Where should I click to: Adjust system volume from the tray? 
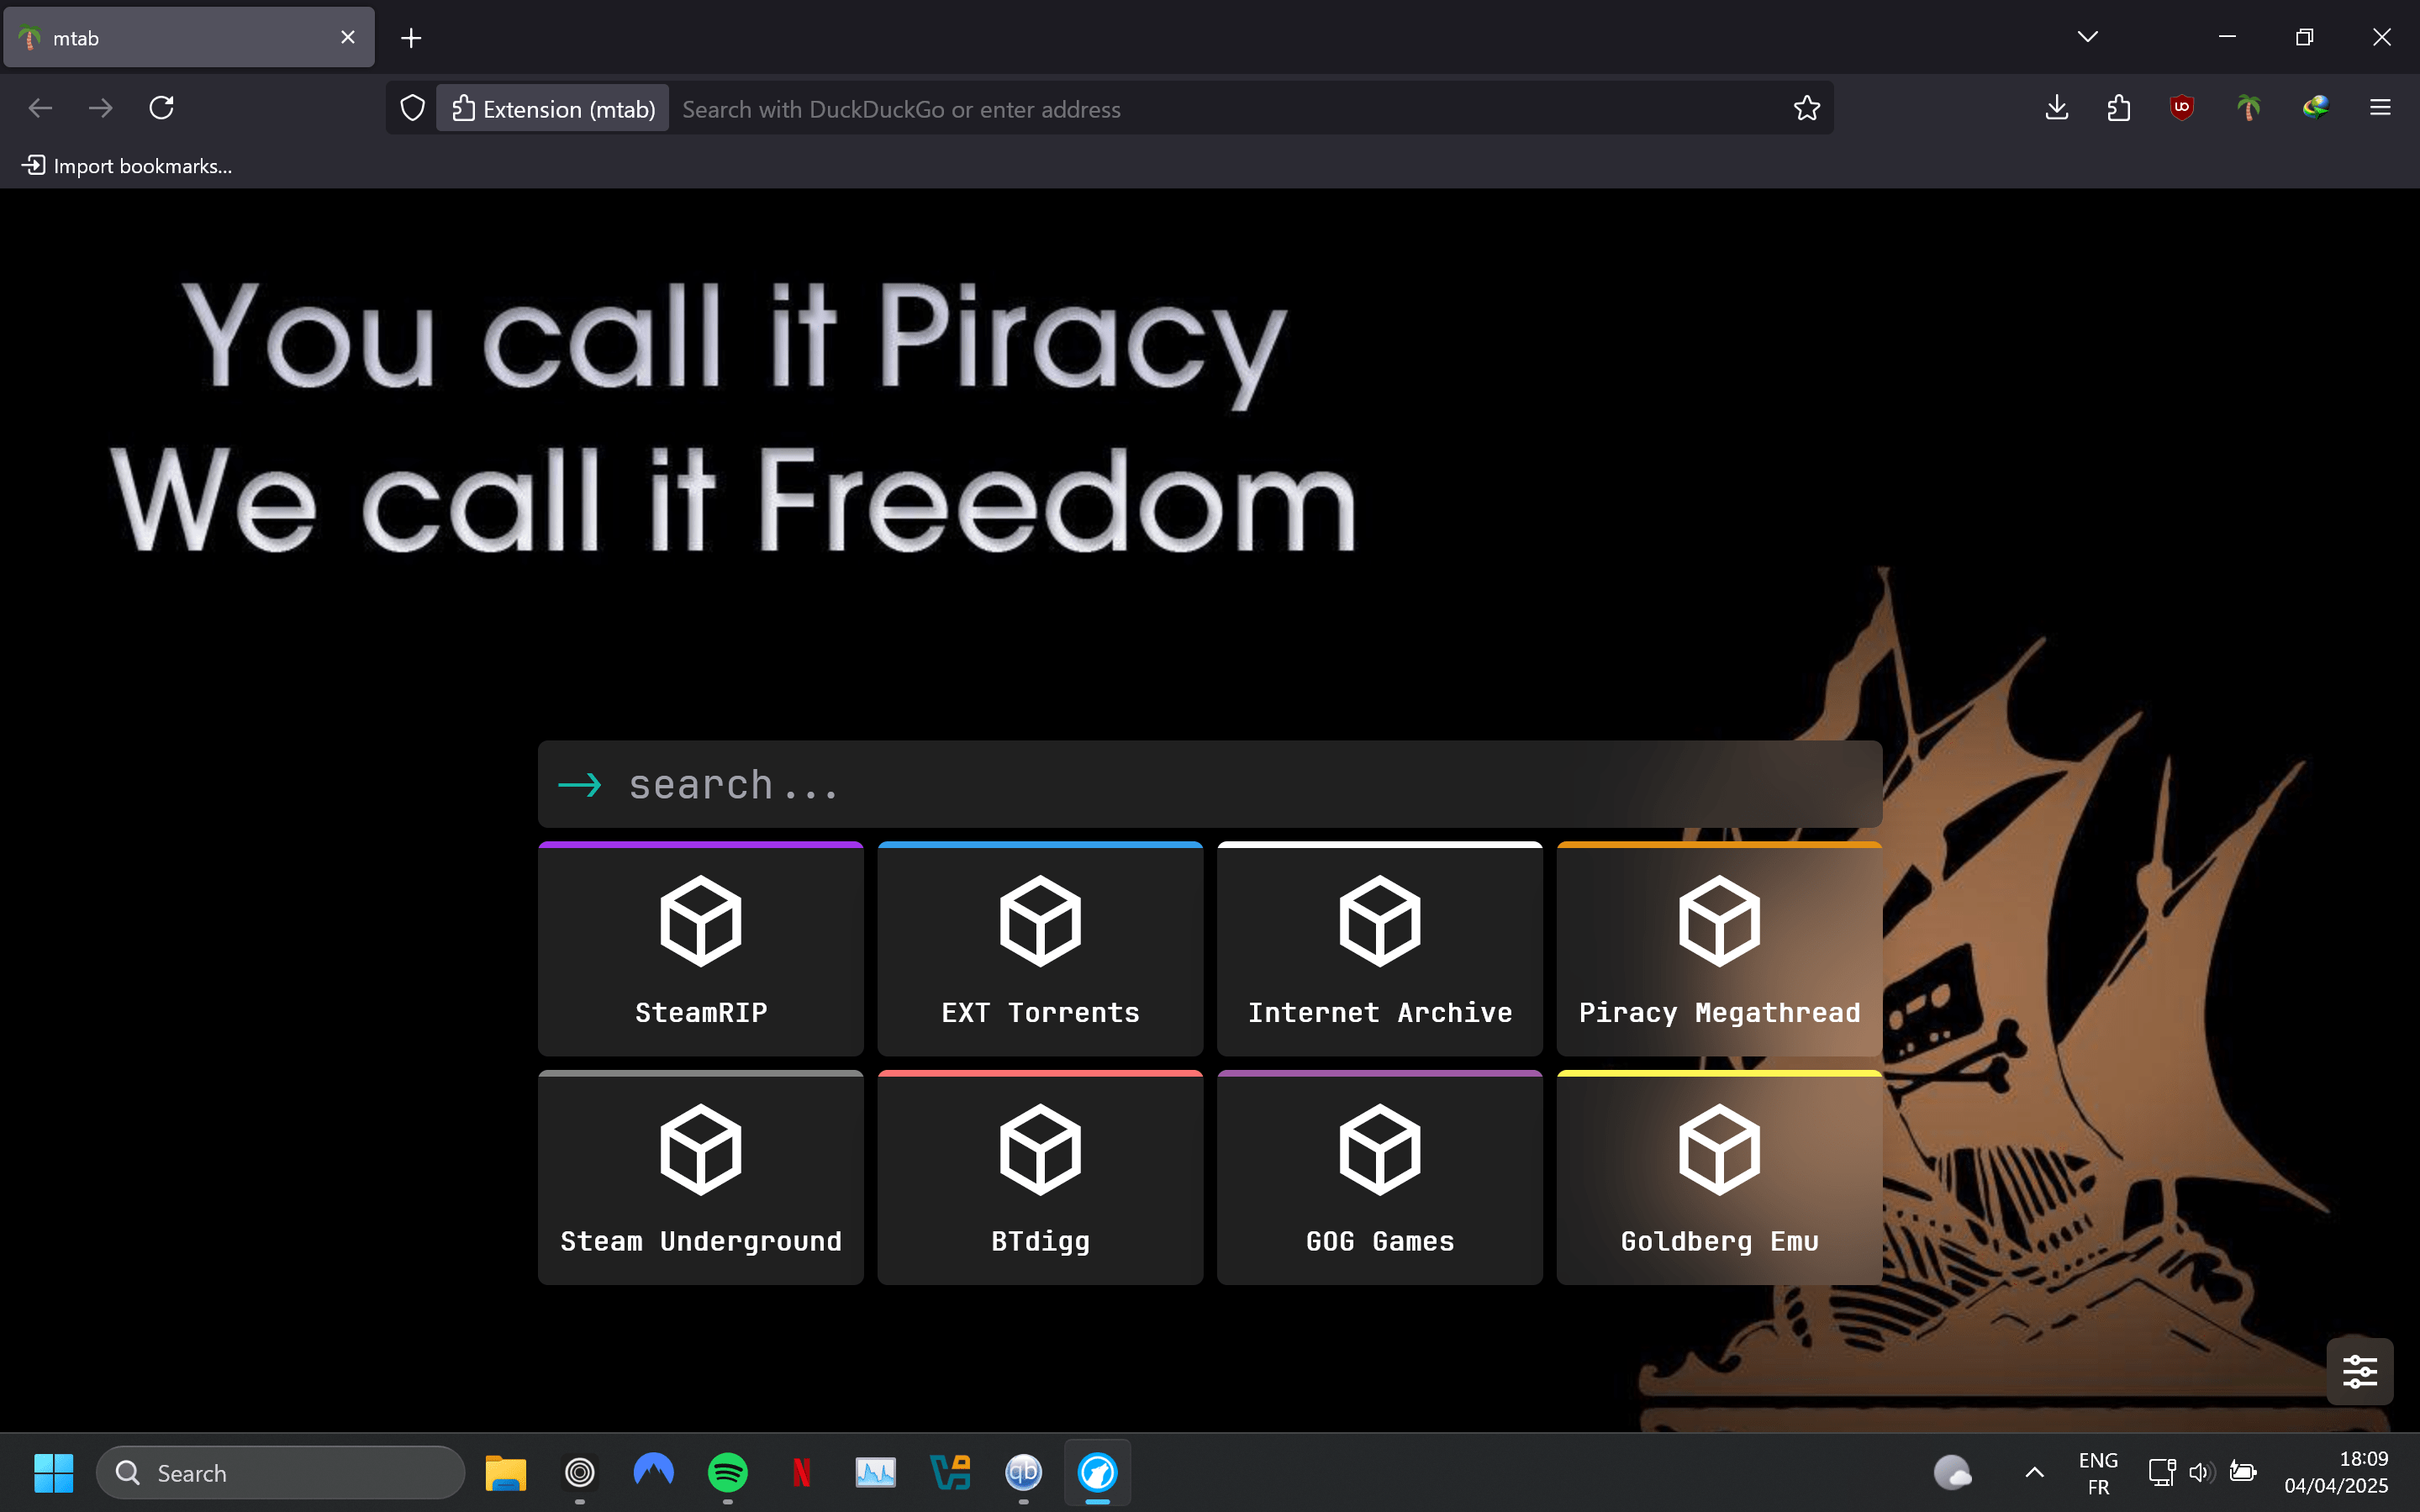click(2200, 1472)
